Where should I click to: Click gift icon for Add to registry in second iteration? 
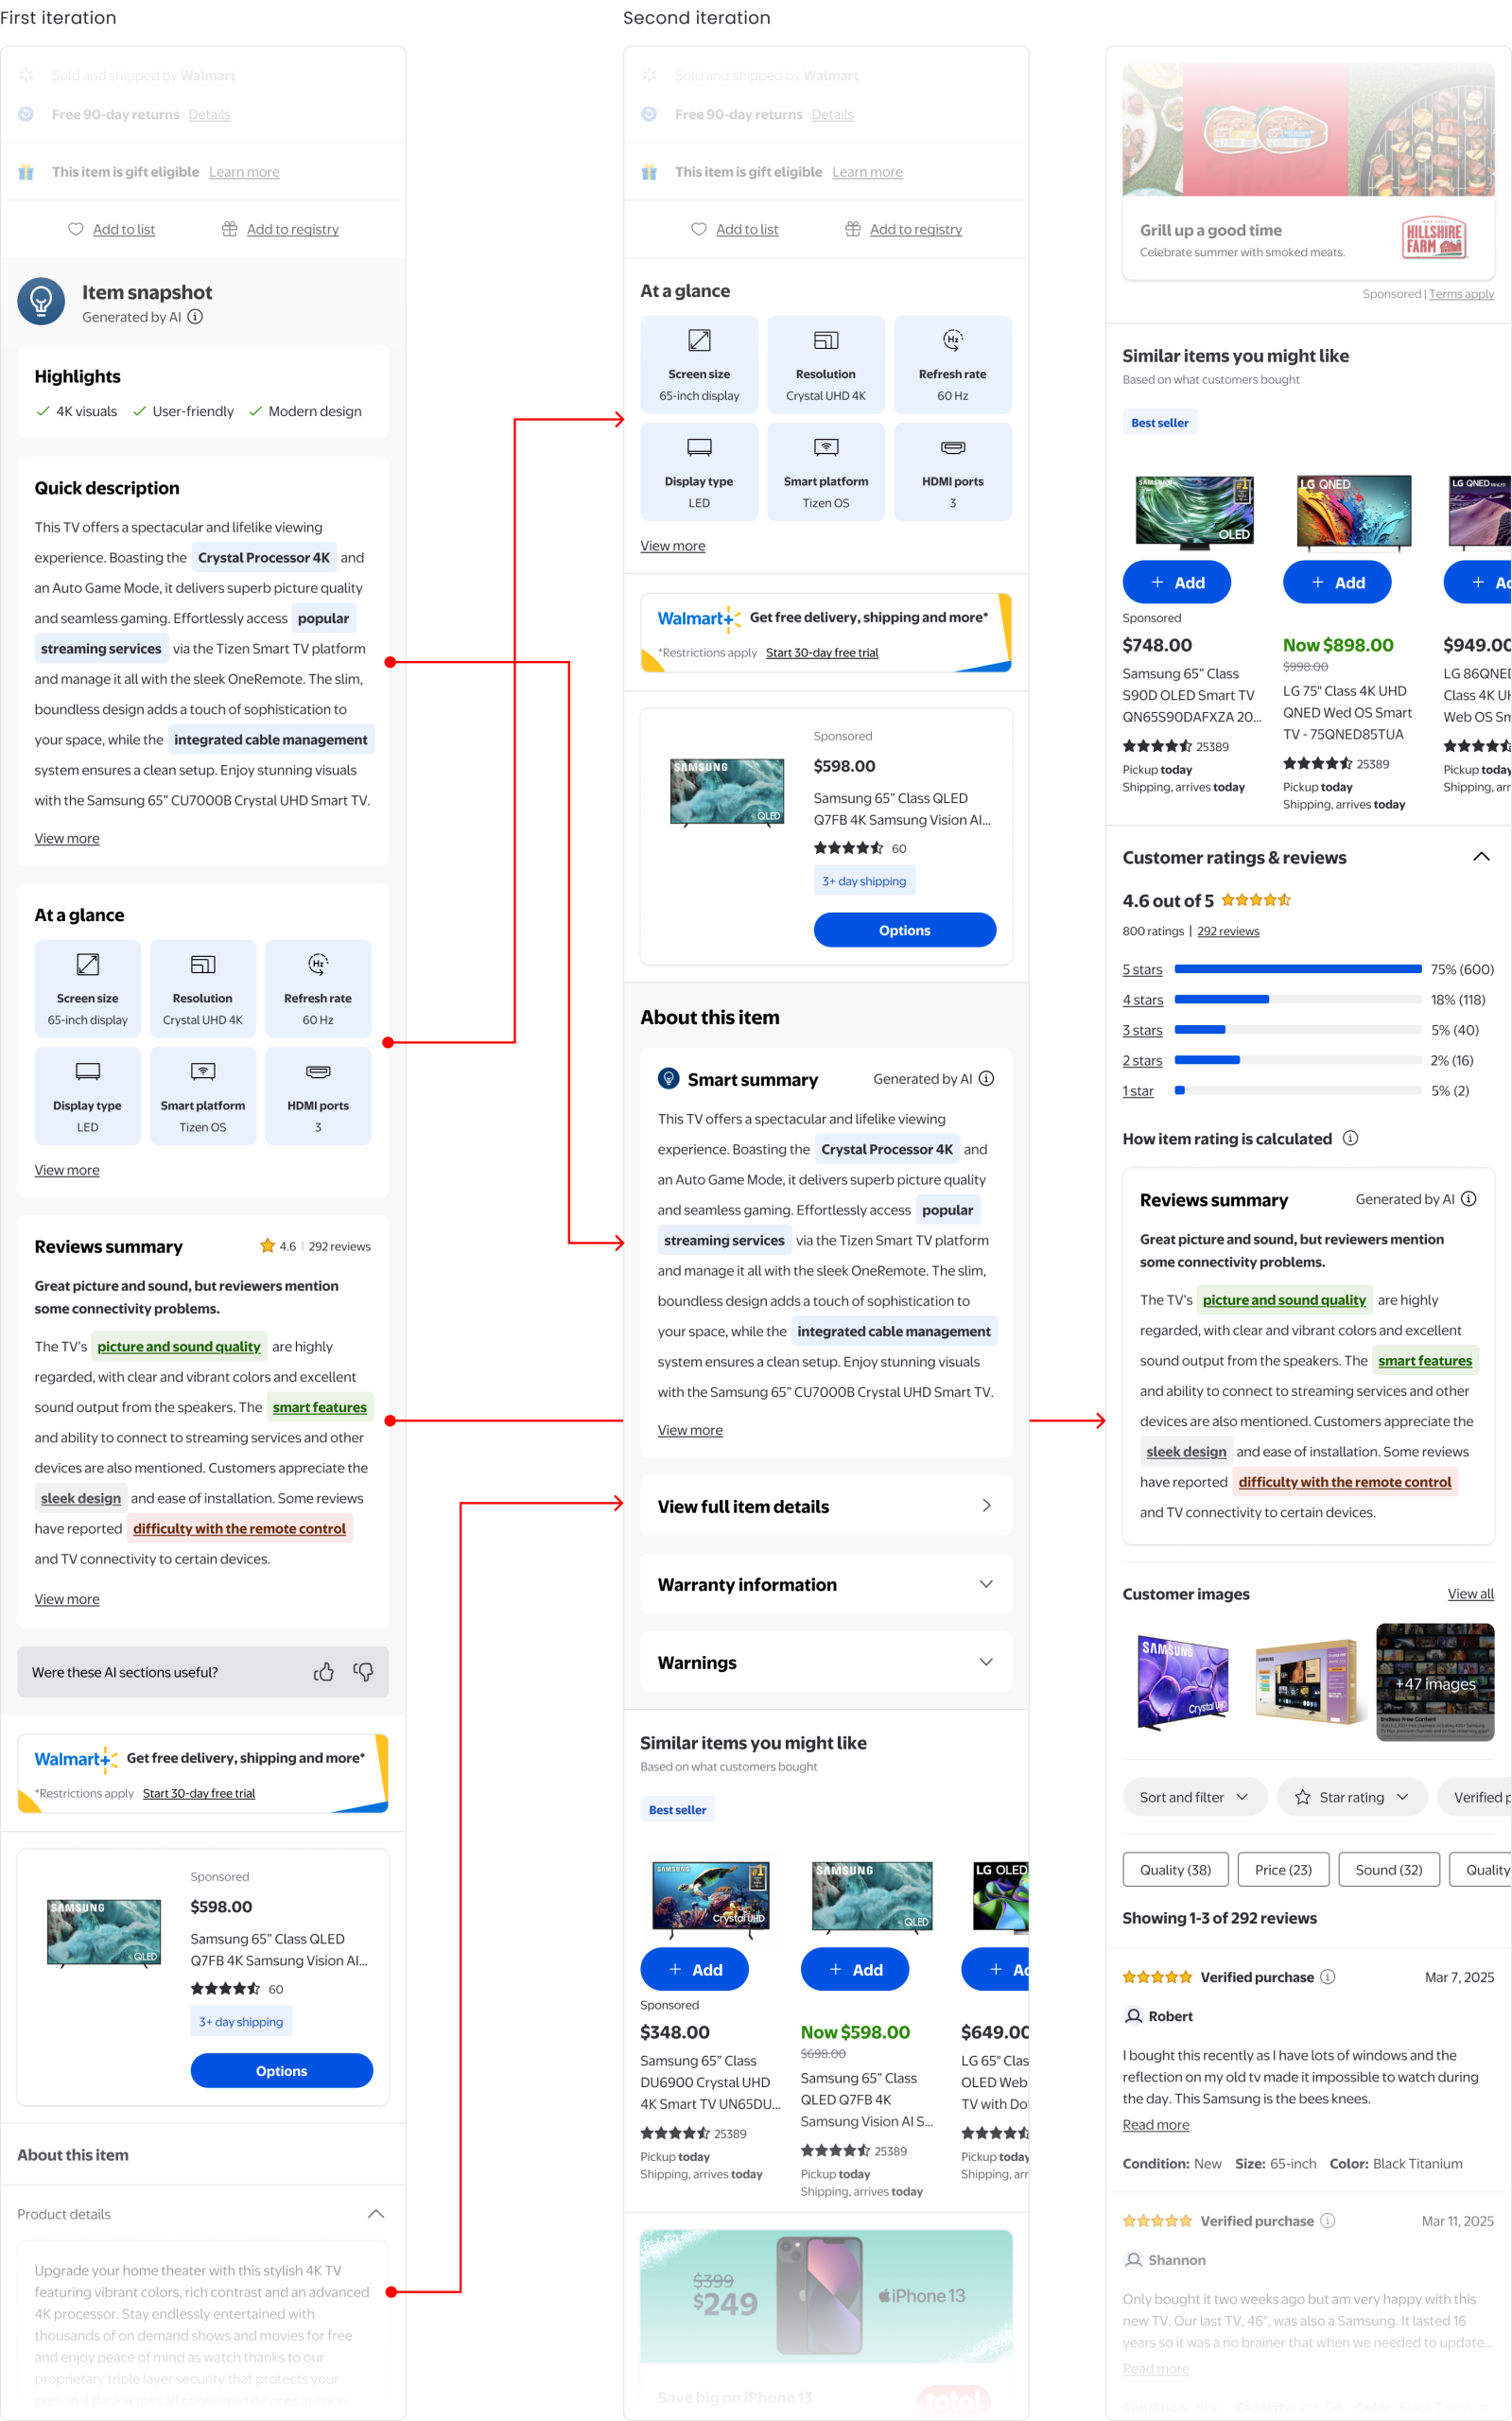pos(853,229)
